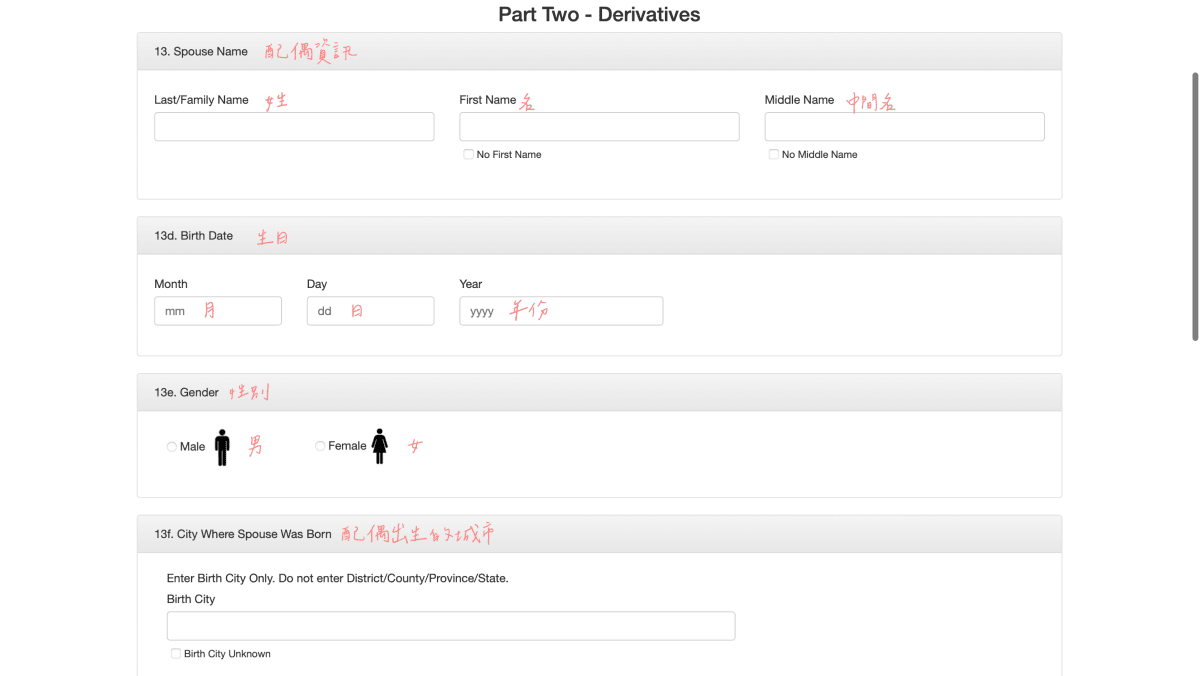Click the female figure icon
This screenshot has height=676, width=1200.
pyautogui.click(x=380, y=446)
